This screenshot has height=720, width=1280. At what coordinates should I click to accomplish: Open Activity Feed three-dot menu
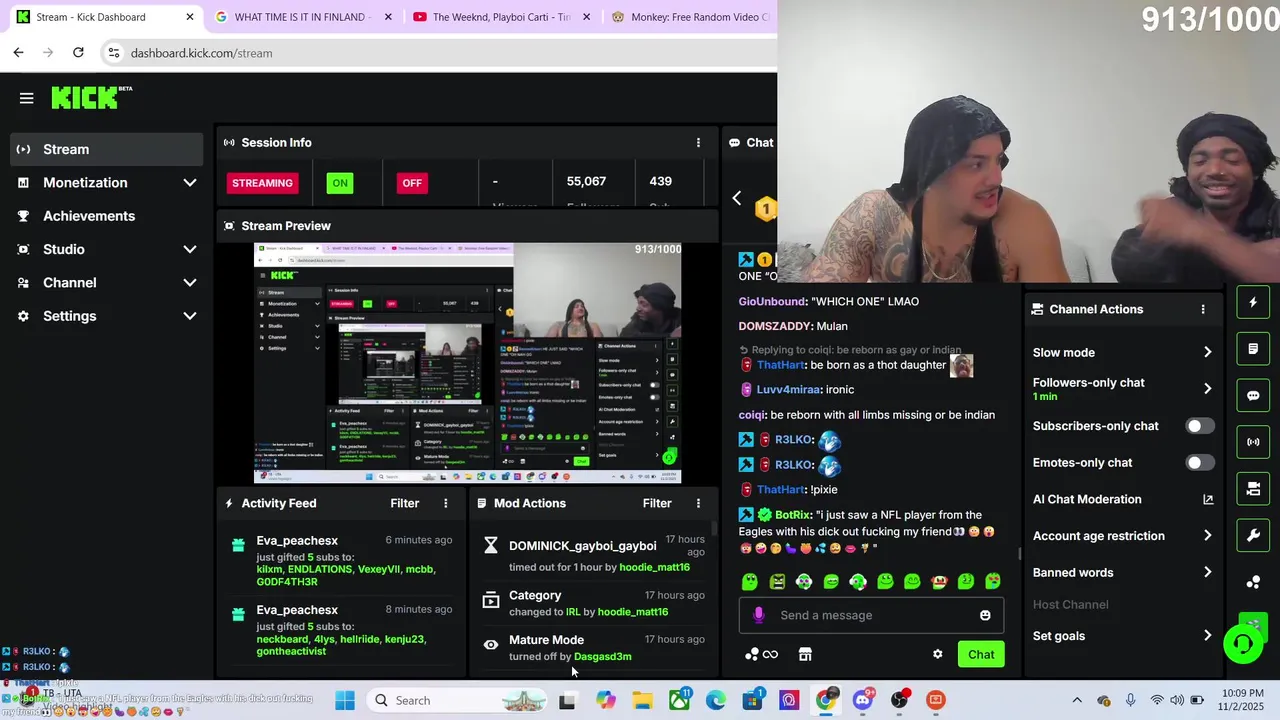click(446, 503)
